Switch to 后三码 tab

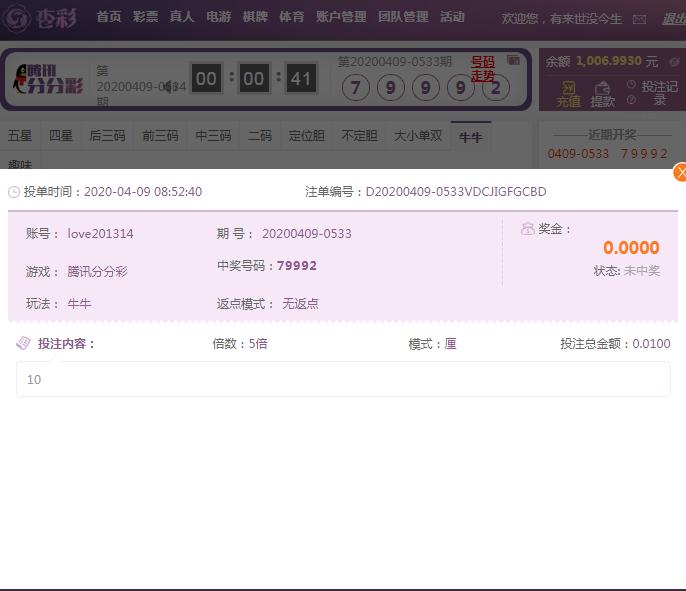tap(107, 136)
